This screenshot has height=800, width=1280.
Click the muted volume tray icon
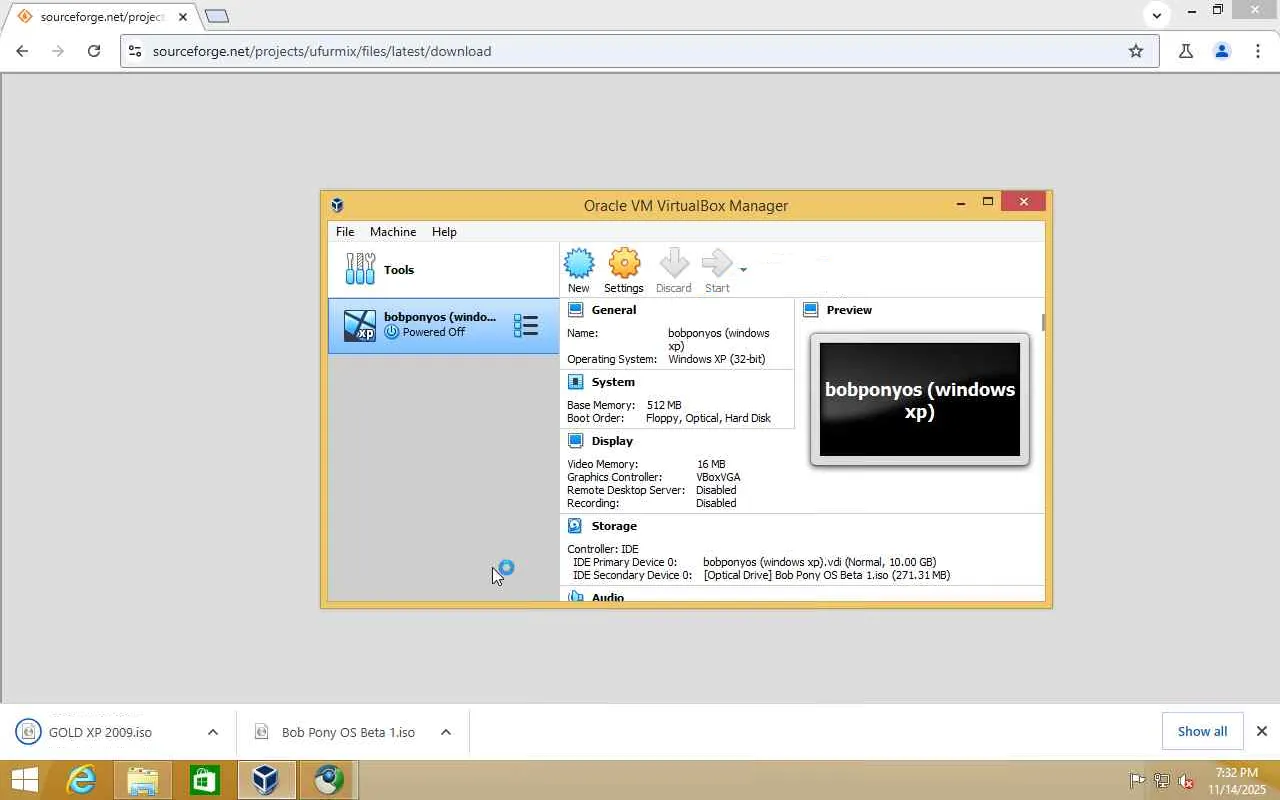coord(1186,781)
